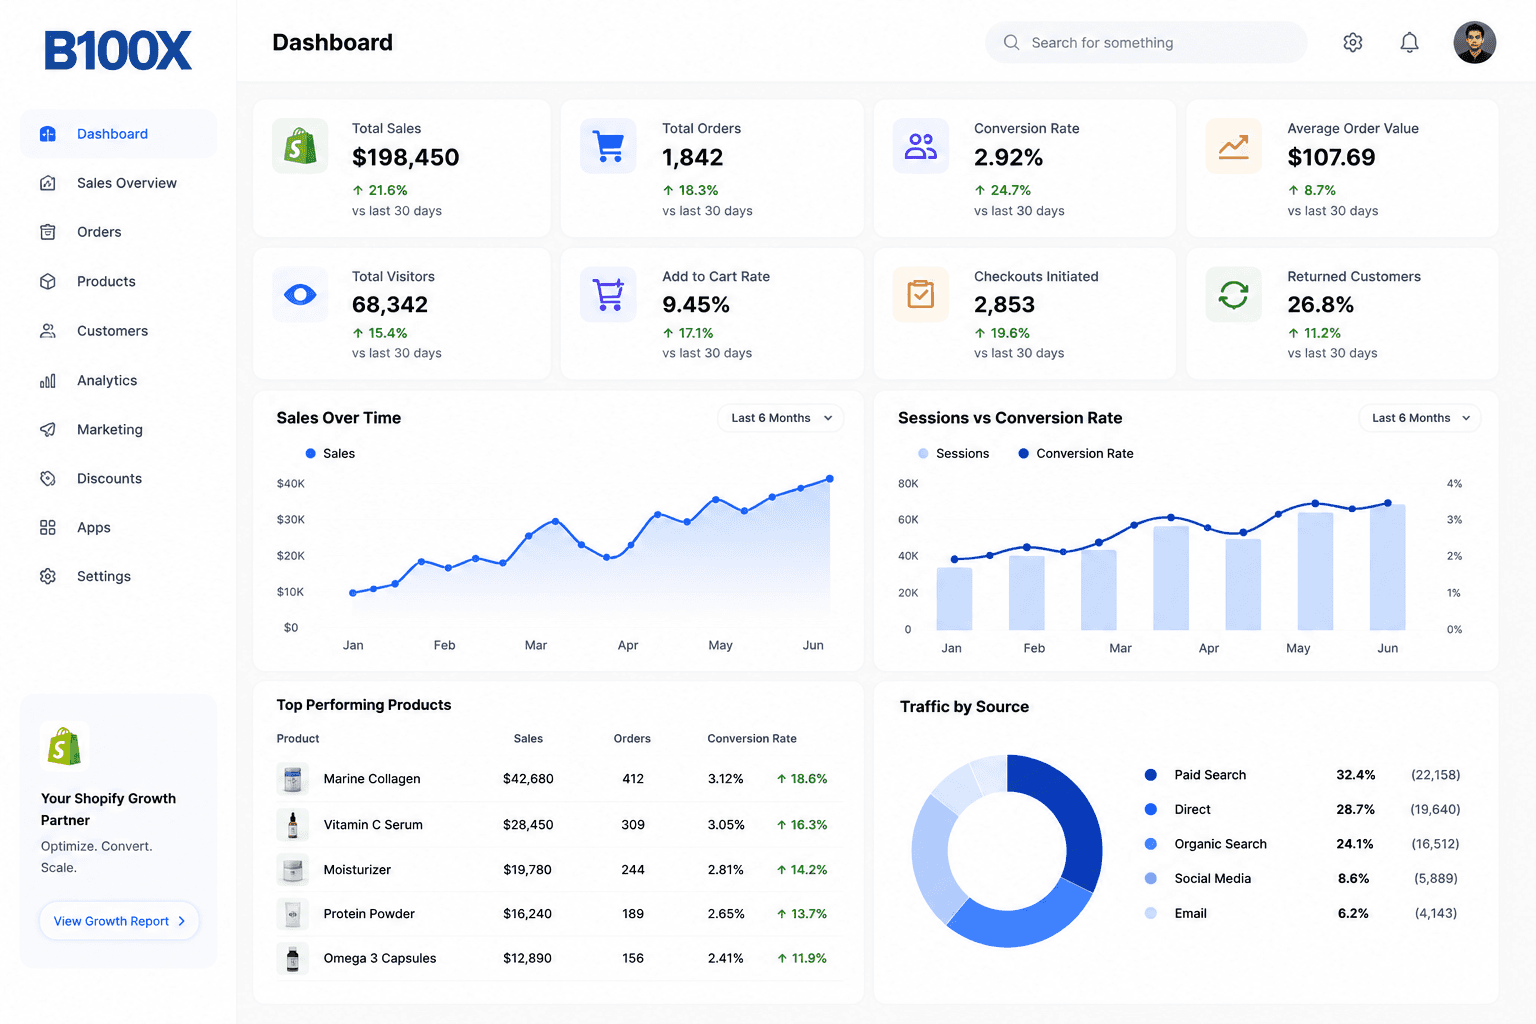Click the Average Order Value trend icon
Screen dimensions: 1536x1024
point(1233,146)
